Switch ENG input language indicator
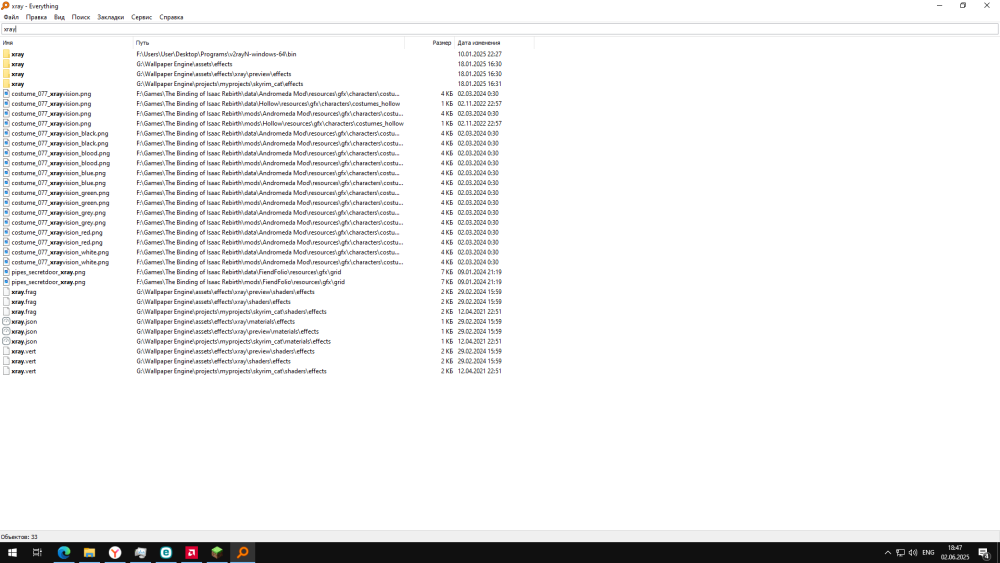Screen dimensions: 1000x563 [928, 553]
